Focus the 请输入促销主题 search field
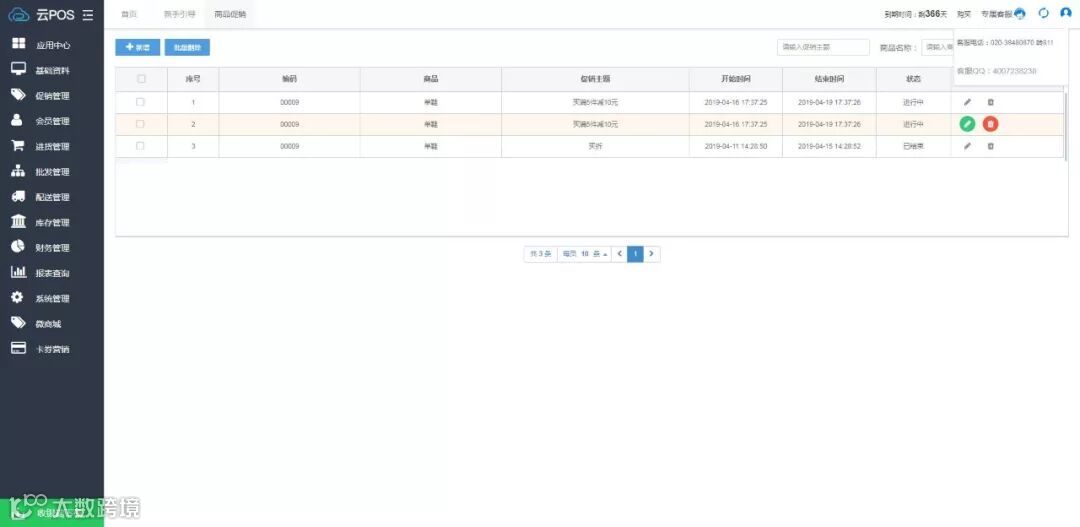Viewport: 1080px width, 527px height. [x=823, y=48]
